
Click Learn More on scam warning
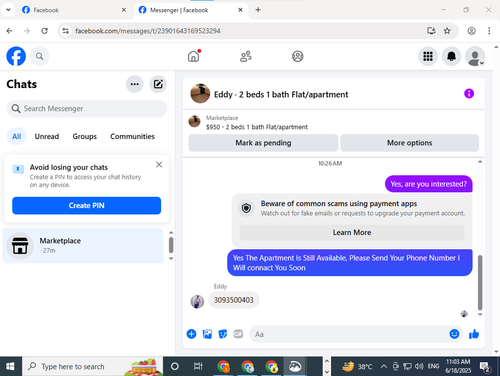click(x=352, y=232)
